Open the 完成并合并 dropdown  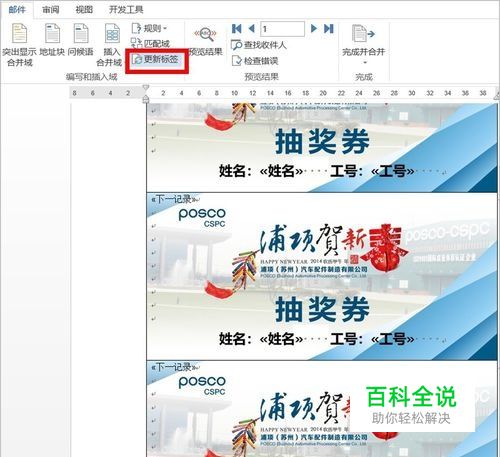click(x=363, y=43)
